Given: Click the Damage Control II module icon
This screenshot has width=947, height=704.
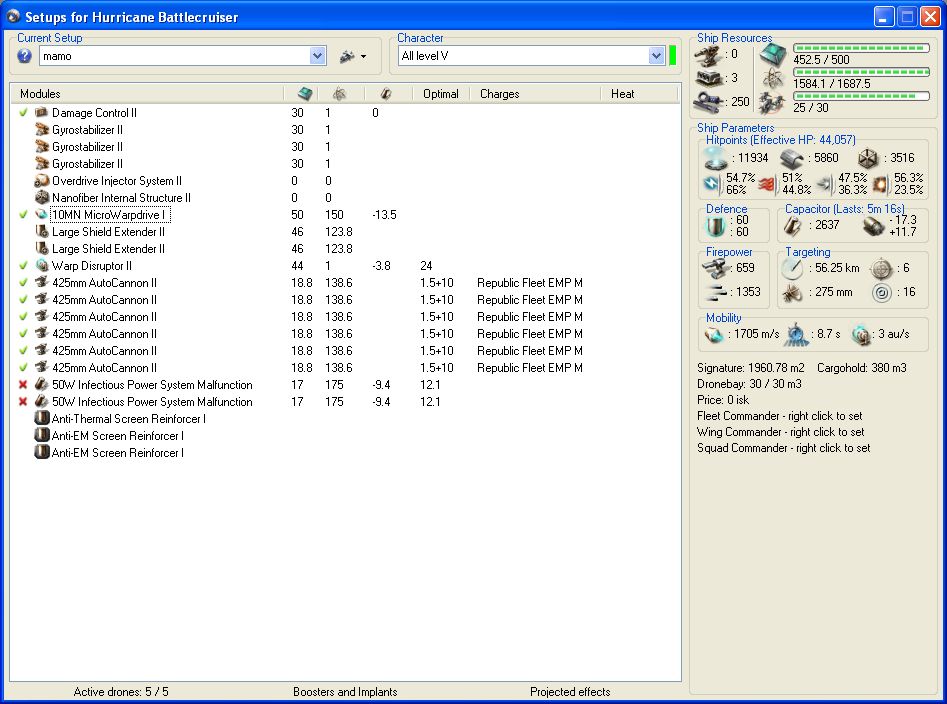Looking at the screenshot, I should (42, 113).
